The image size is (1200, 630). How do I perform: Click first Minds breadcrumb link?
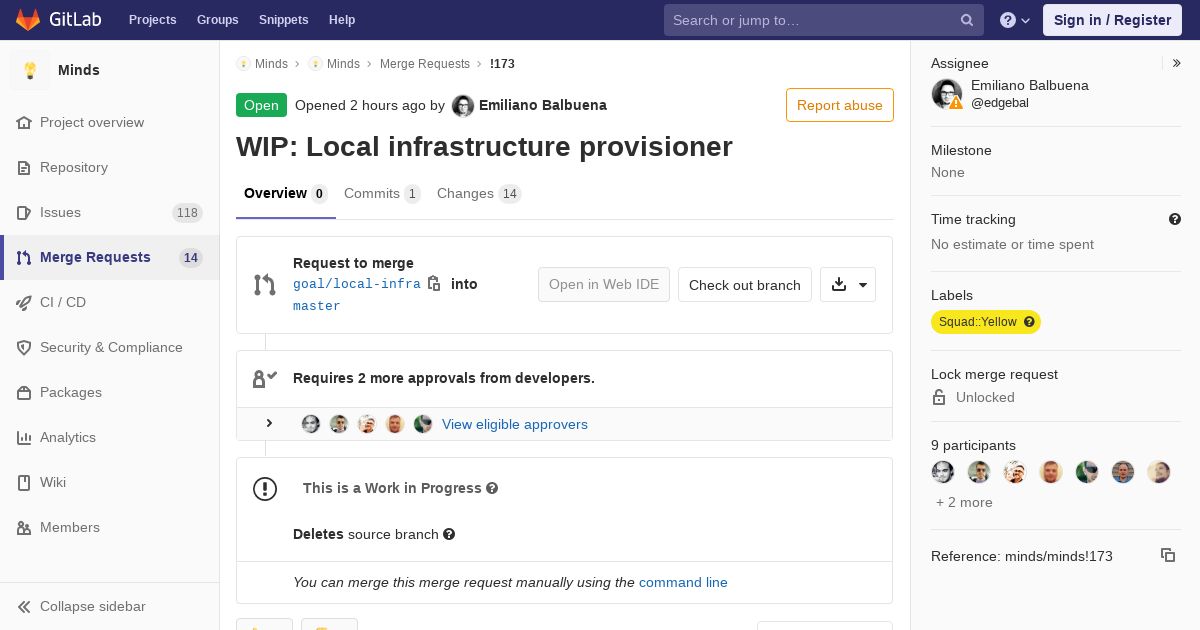coord(262,64)
